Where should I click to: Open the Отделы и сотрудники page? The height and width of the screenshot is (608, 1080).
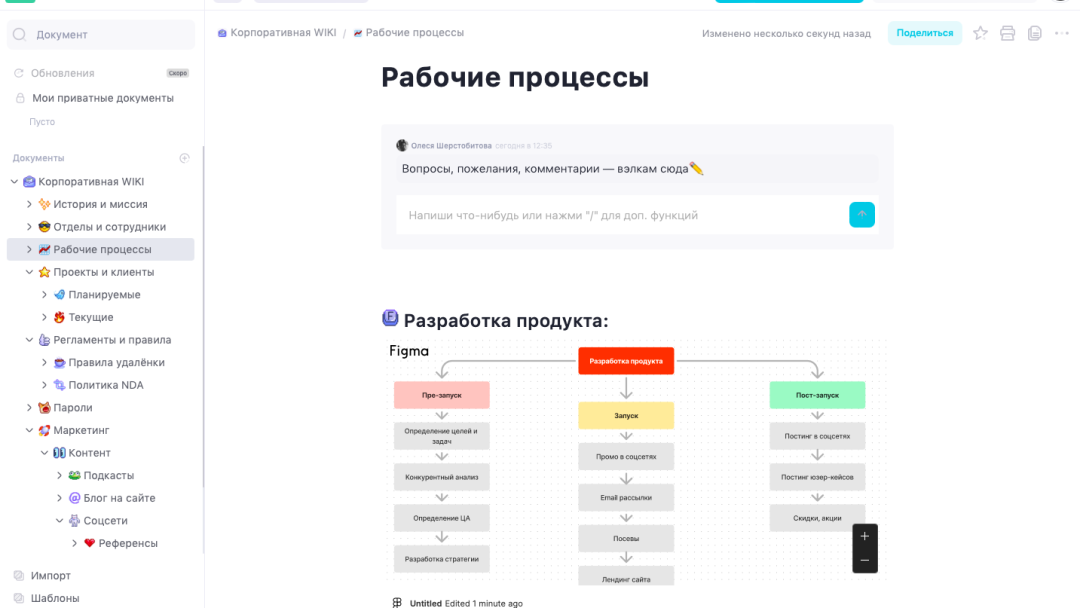click(109, 227)
